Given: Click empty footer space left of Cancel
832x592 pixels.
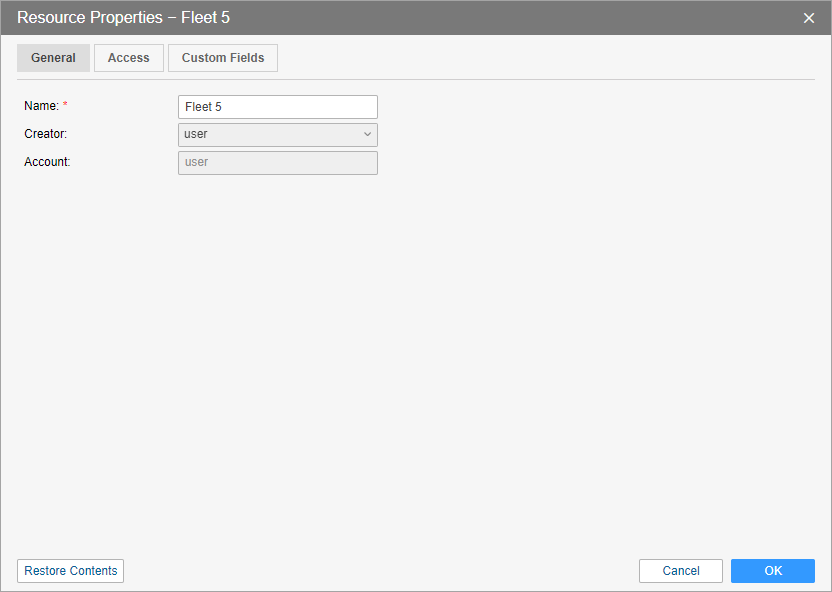Looking at the screenshot, I should click(x=380, y=571).
